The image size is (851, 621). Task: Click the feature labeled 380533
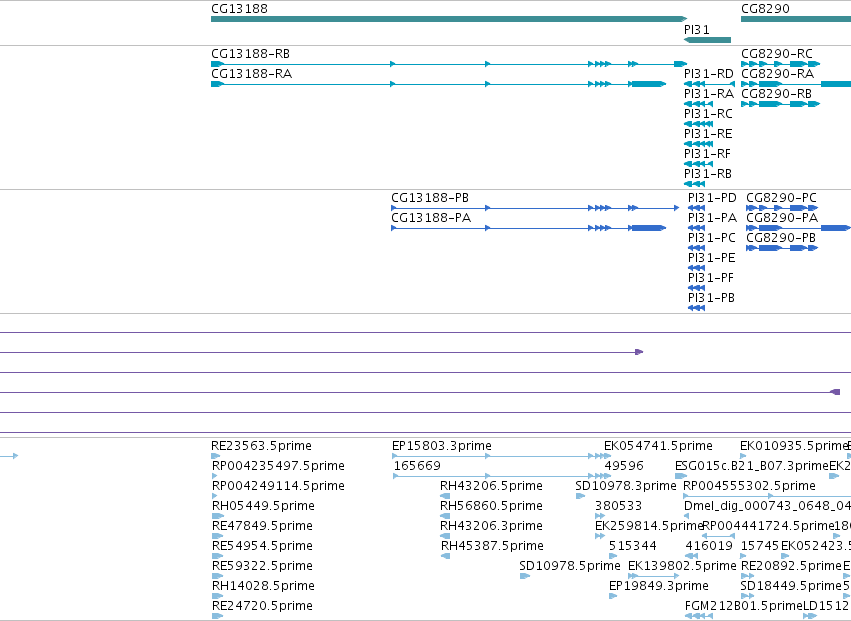coord(618,506)
